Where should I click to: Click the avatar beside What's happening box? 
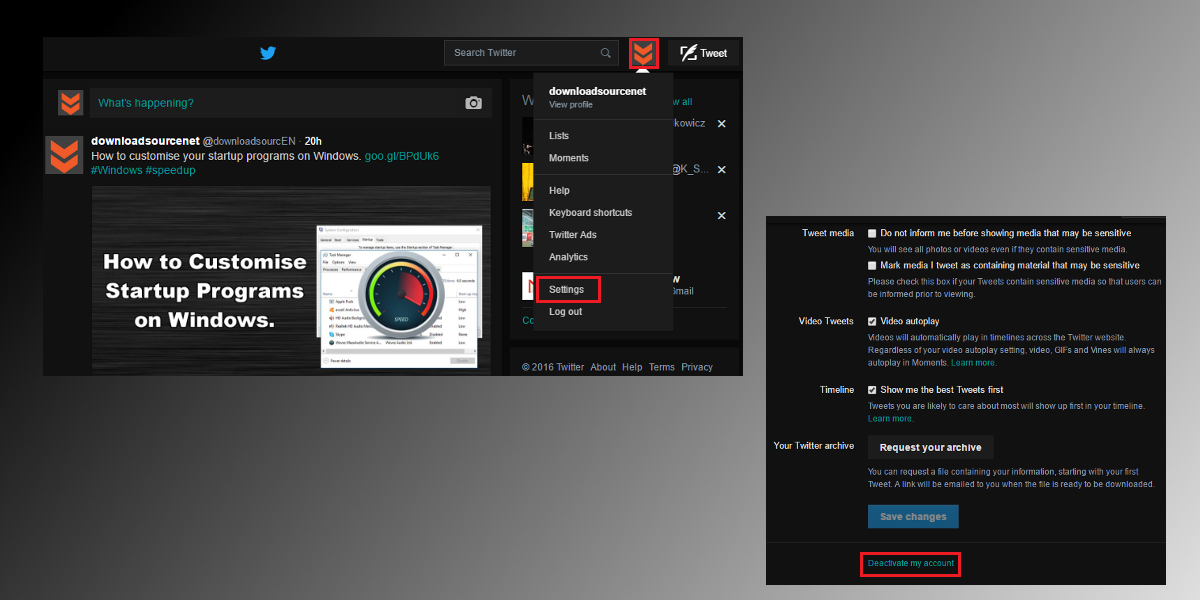(x=70, y=103)
